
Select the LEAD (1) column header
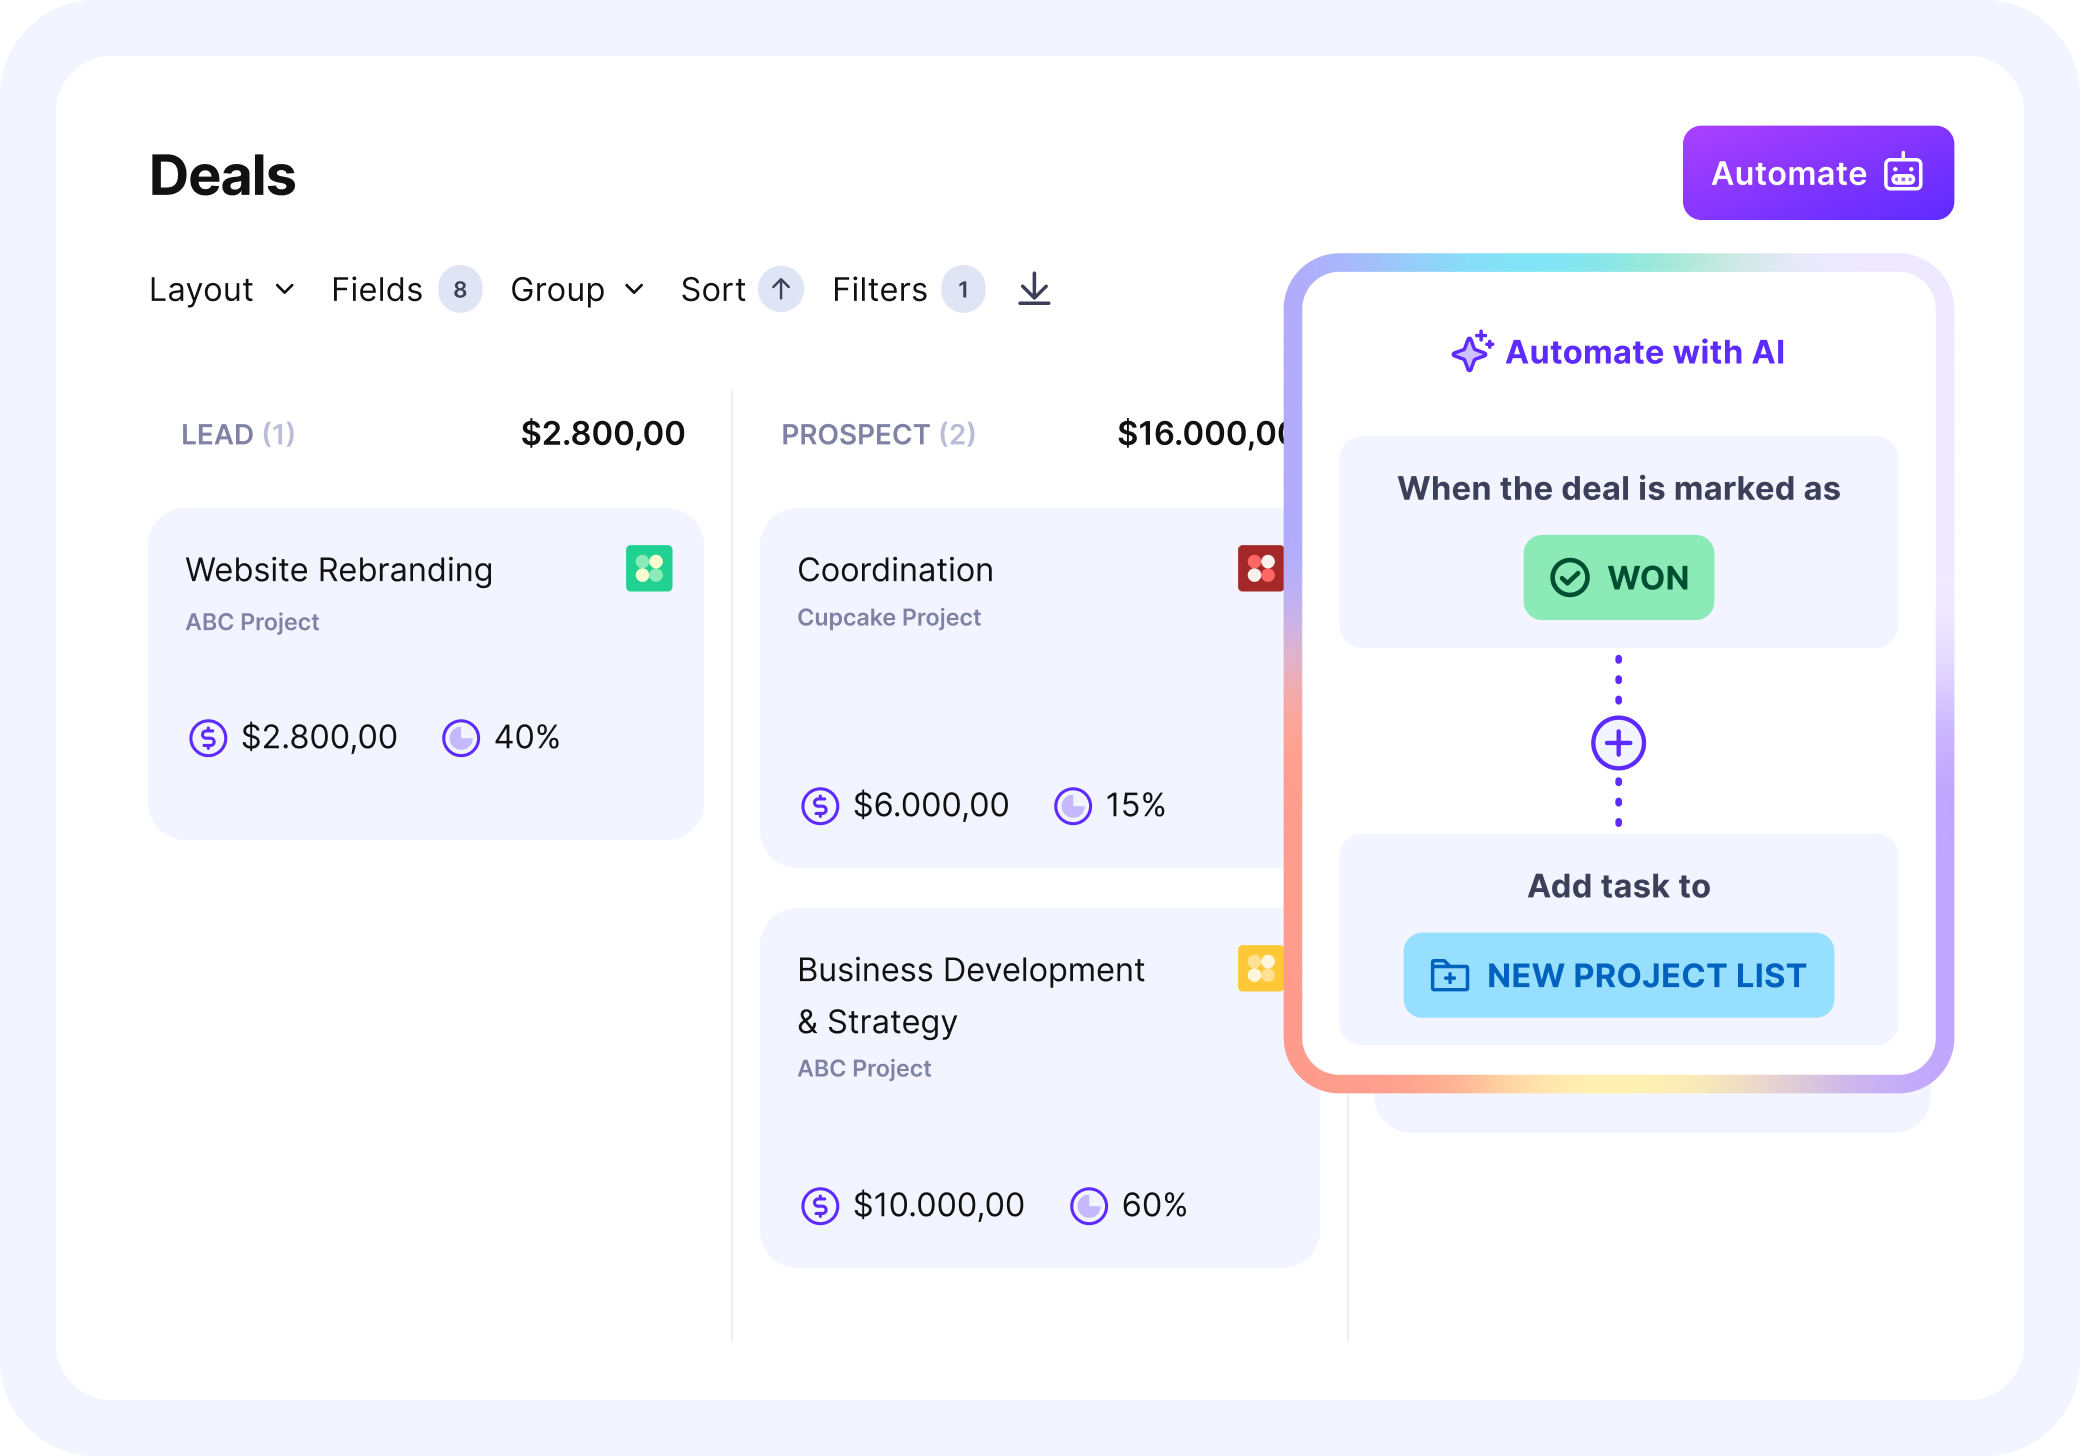(x=238, y=434)
